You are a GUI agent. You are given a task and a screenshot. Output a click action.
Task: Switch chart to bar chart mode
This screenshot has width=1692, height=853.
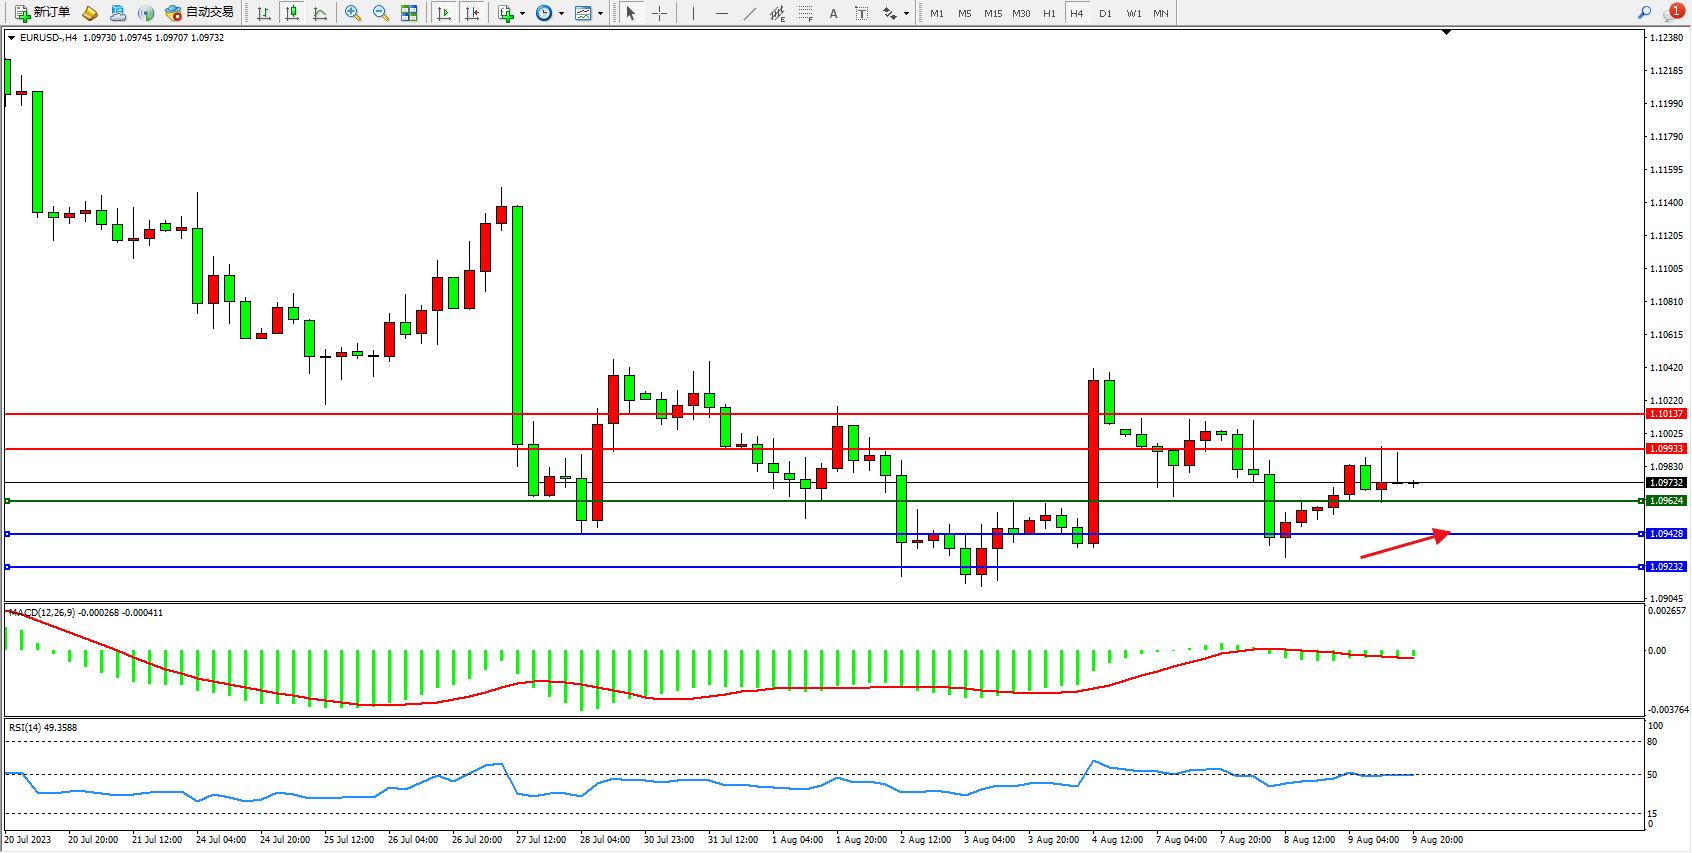tap(264, 13)
